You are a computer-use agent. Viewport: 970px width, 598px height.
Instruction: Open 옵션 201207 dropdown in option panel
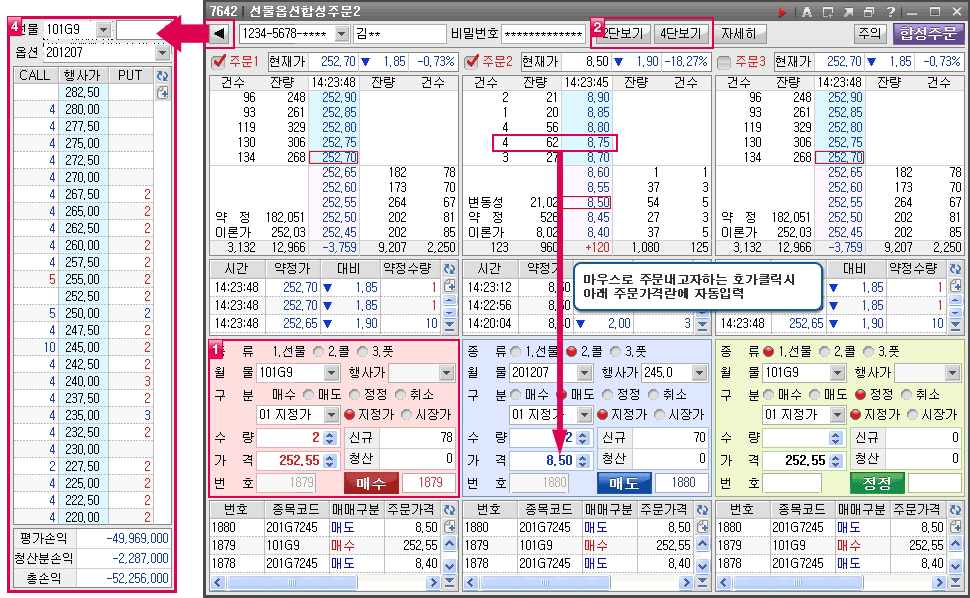[162, 53]
